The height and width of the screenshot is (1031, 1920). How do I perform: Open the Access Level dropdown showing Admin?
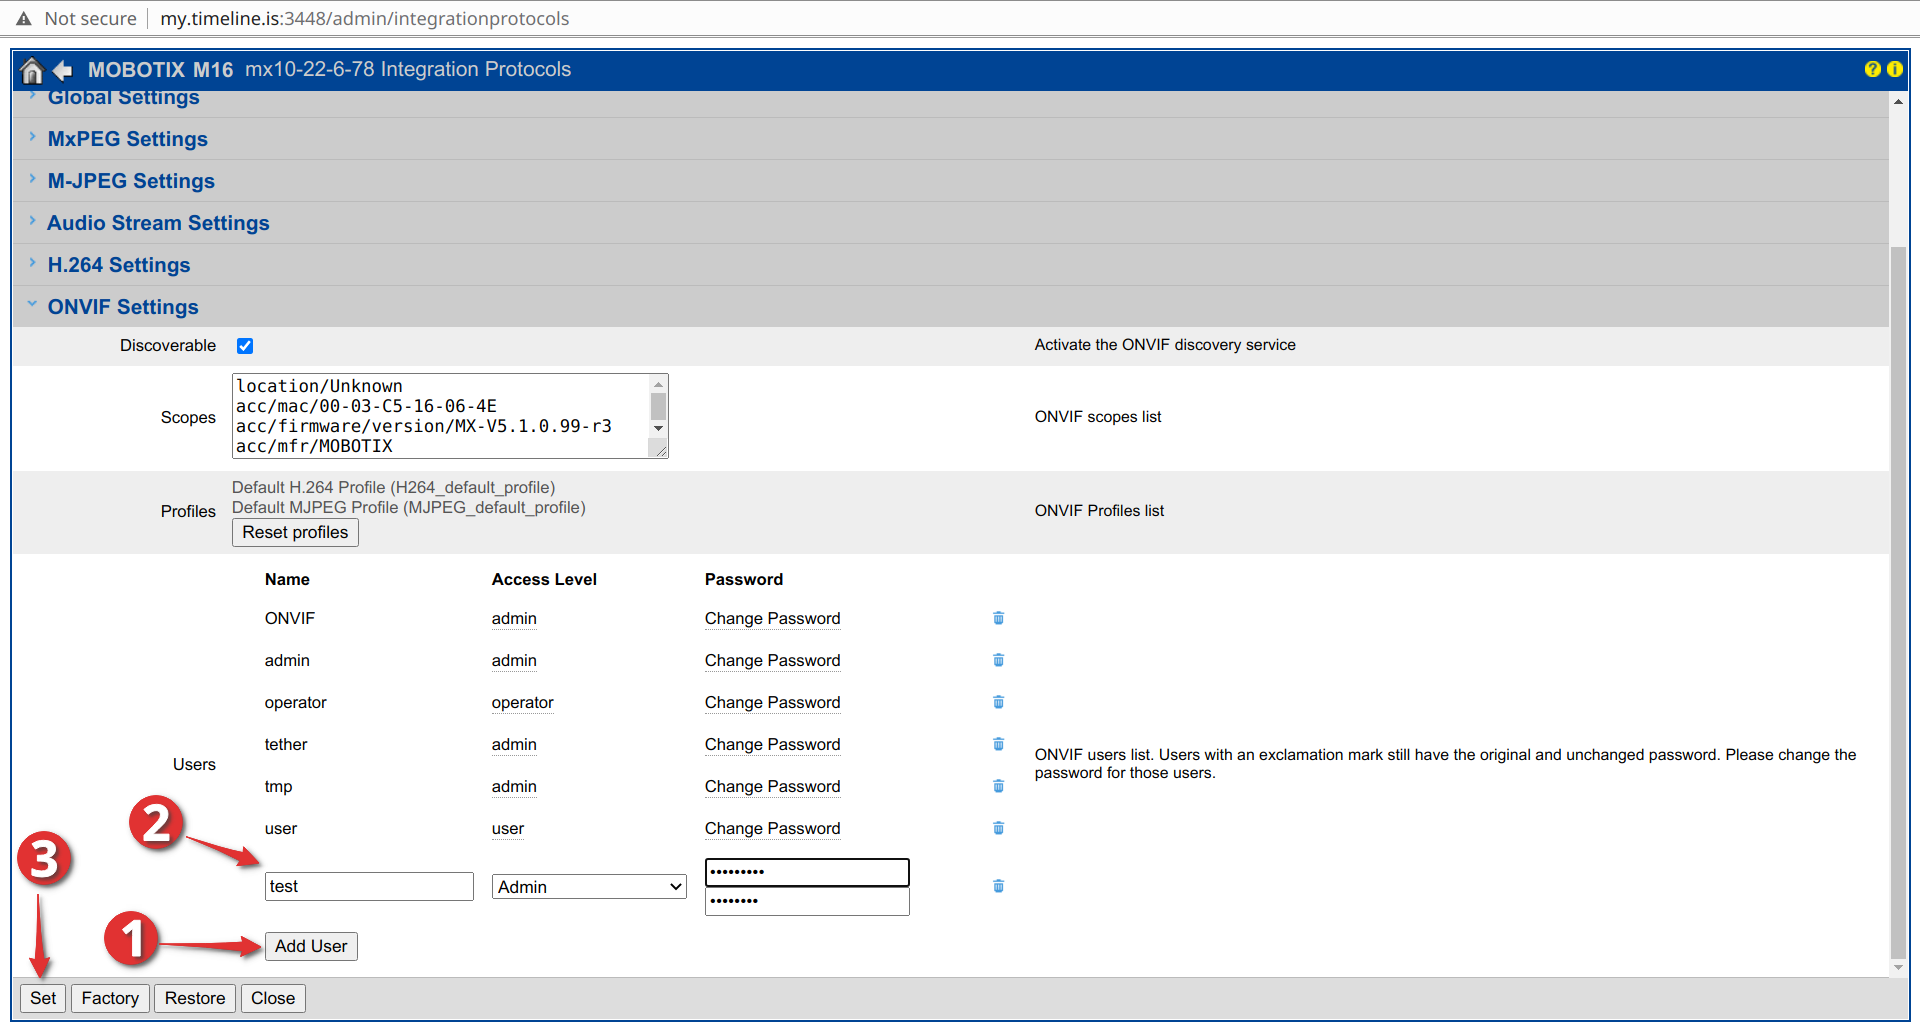point(588,886)
